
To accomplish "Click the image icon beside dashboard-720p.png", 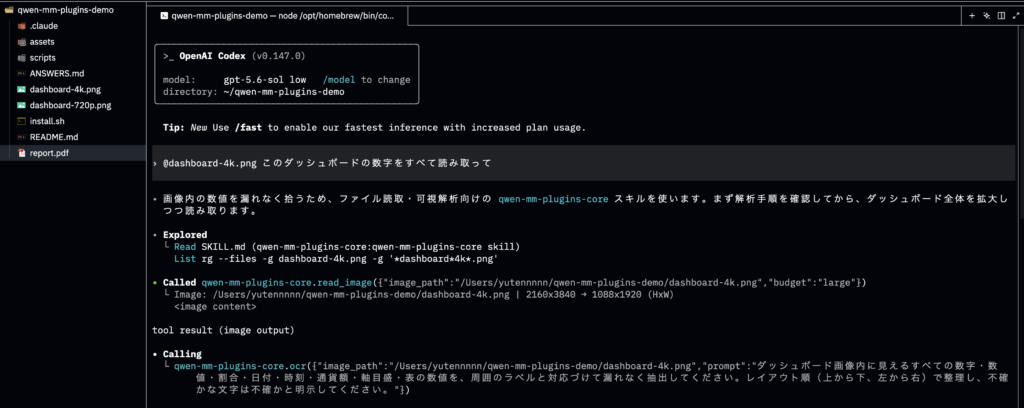I will (x=22, y=105).
